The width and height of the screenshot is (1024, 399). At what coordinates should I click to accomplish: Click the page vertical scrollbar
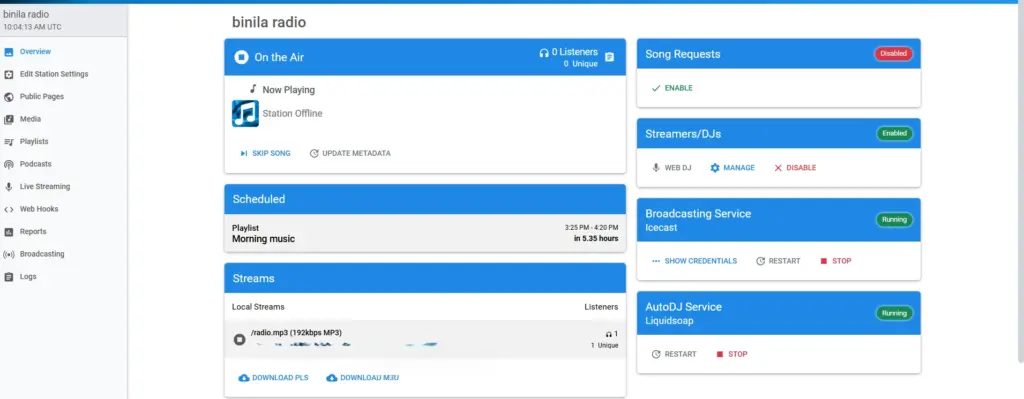coord(1021,183)
